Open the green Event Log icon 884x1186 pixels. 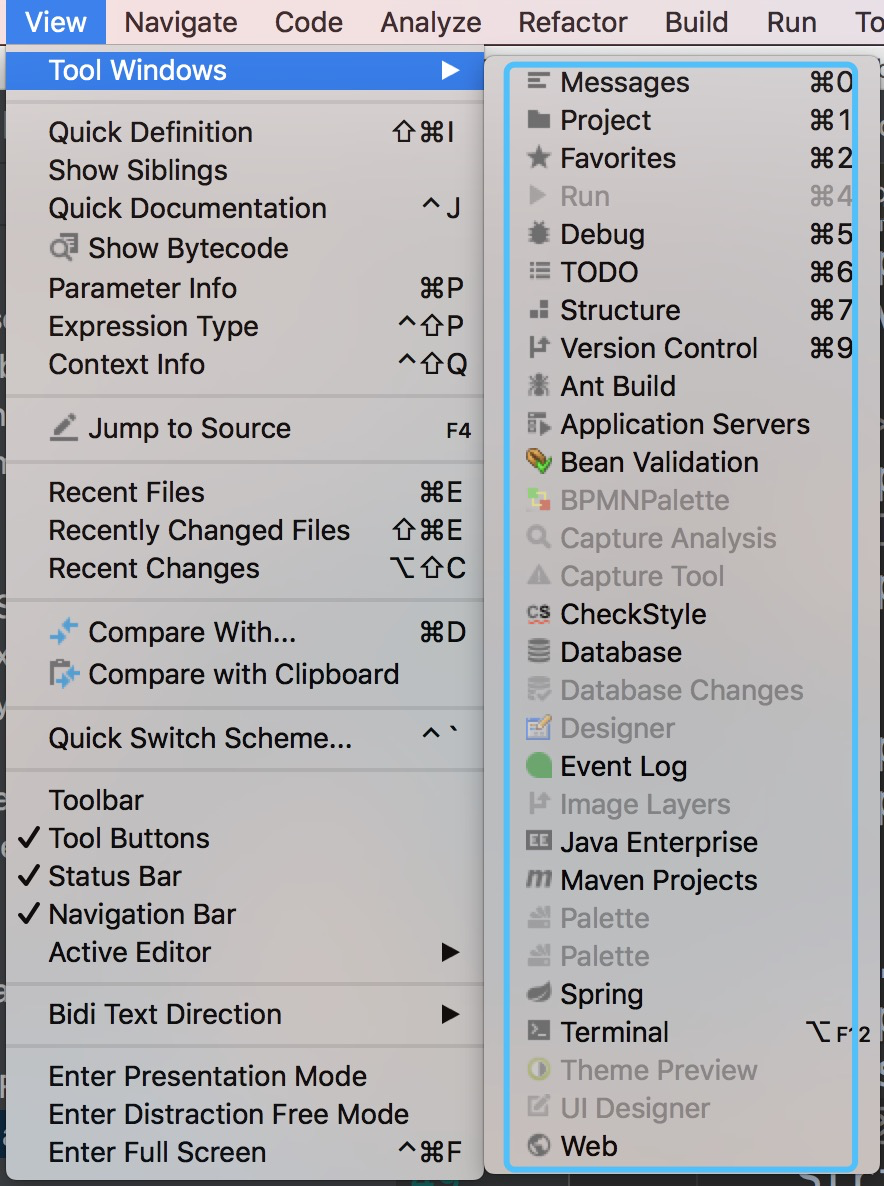538,765
